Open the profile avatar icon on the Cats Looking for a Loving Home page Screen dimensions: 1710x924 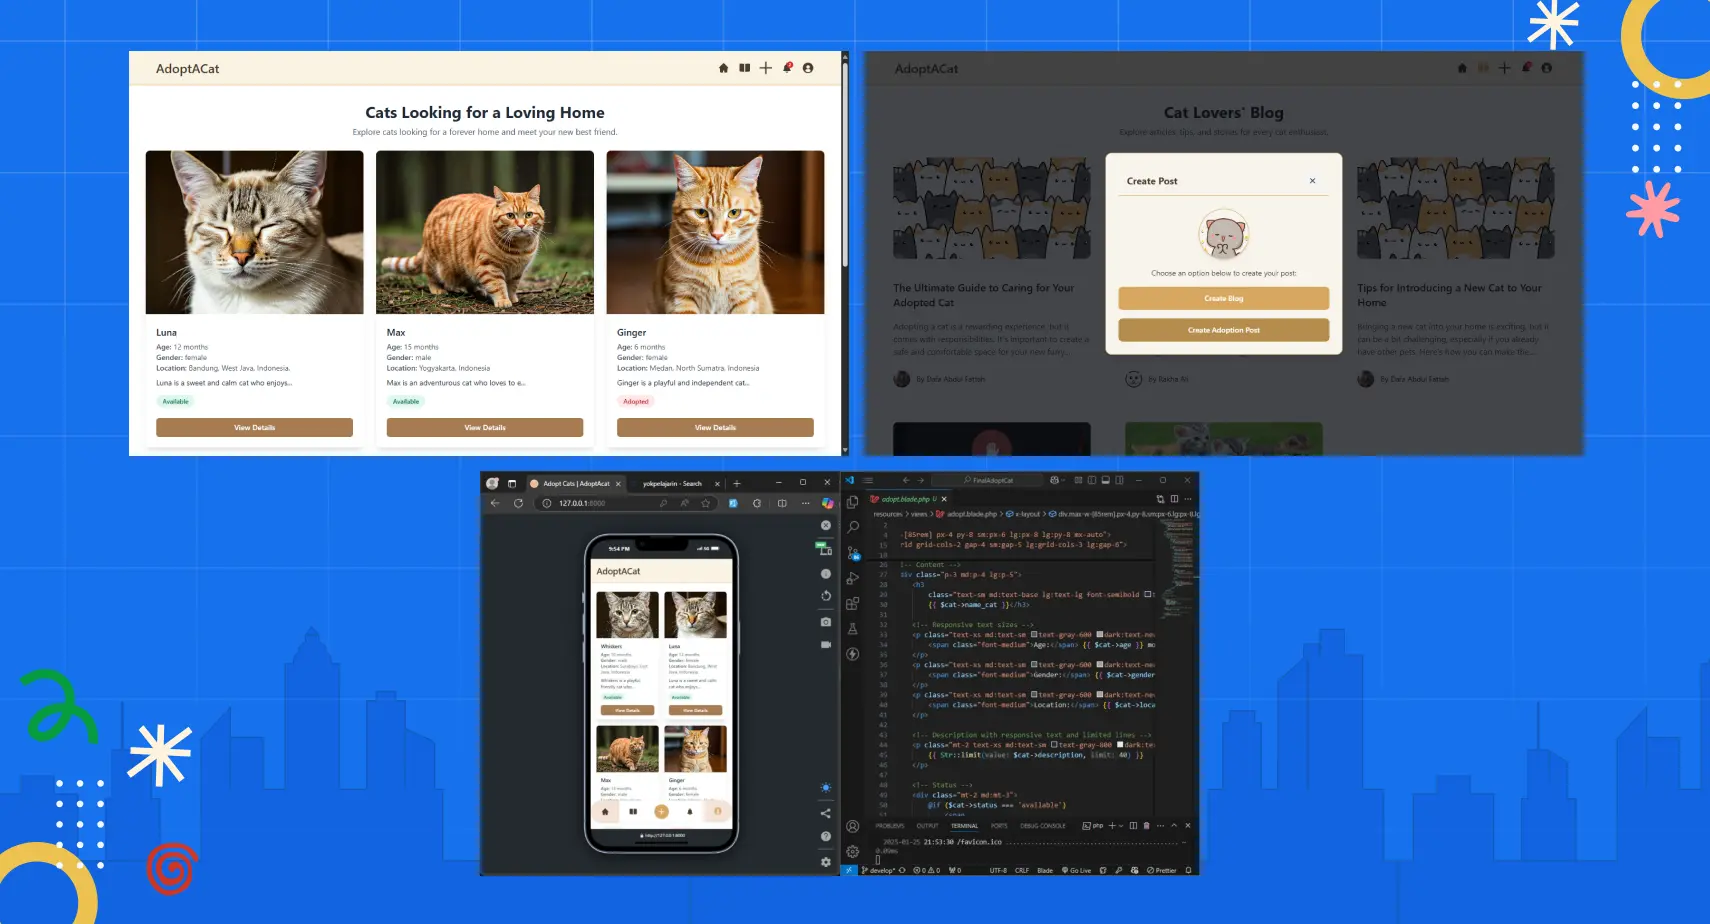point(808,68)
